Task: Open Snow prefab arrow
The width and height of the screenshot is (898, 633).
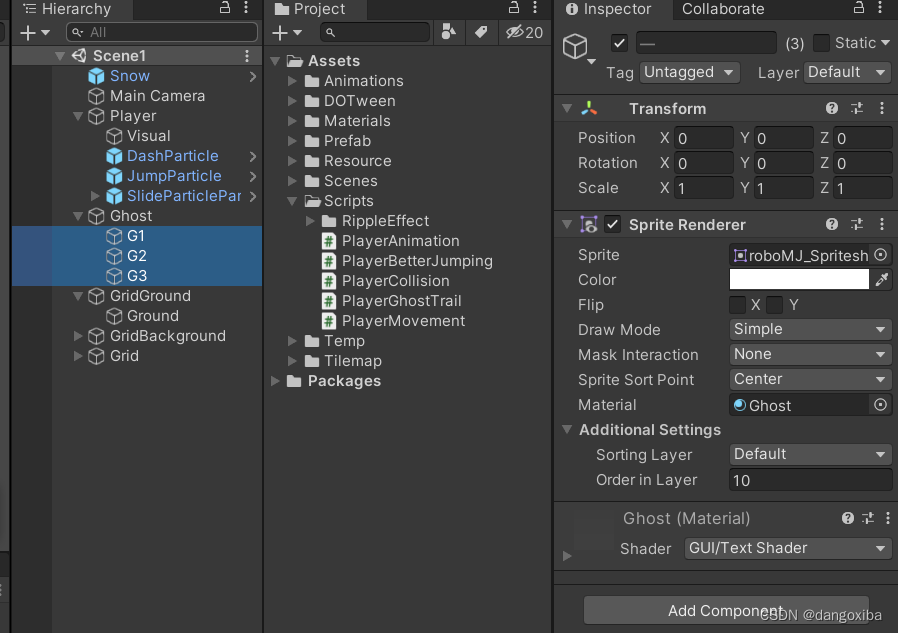Action: pyautogui.click(x=253, y=76)
